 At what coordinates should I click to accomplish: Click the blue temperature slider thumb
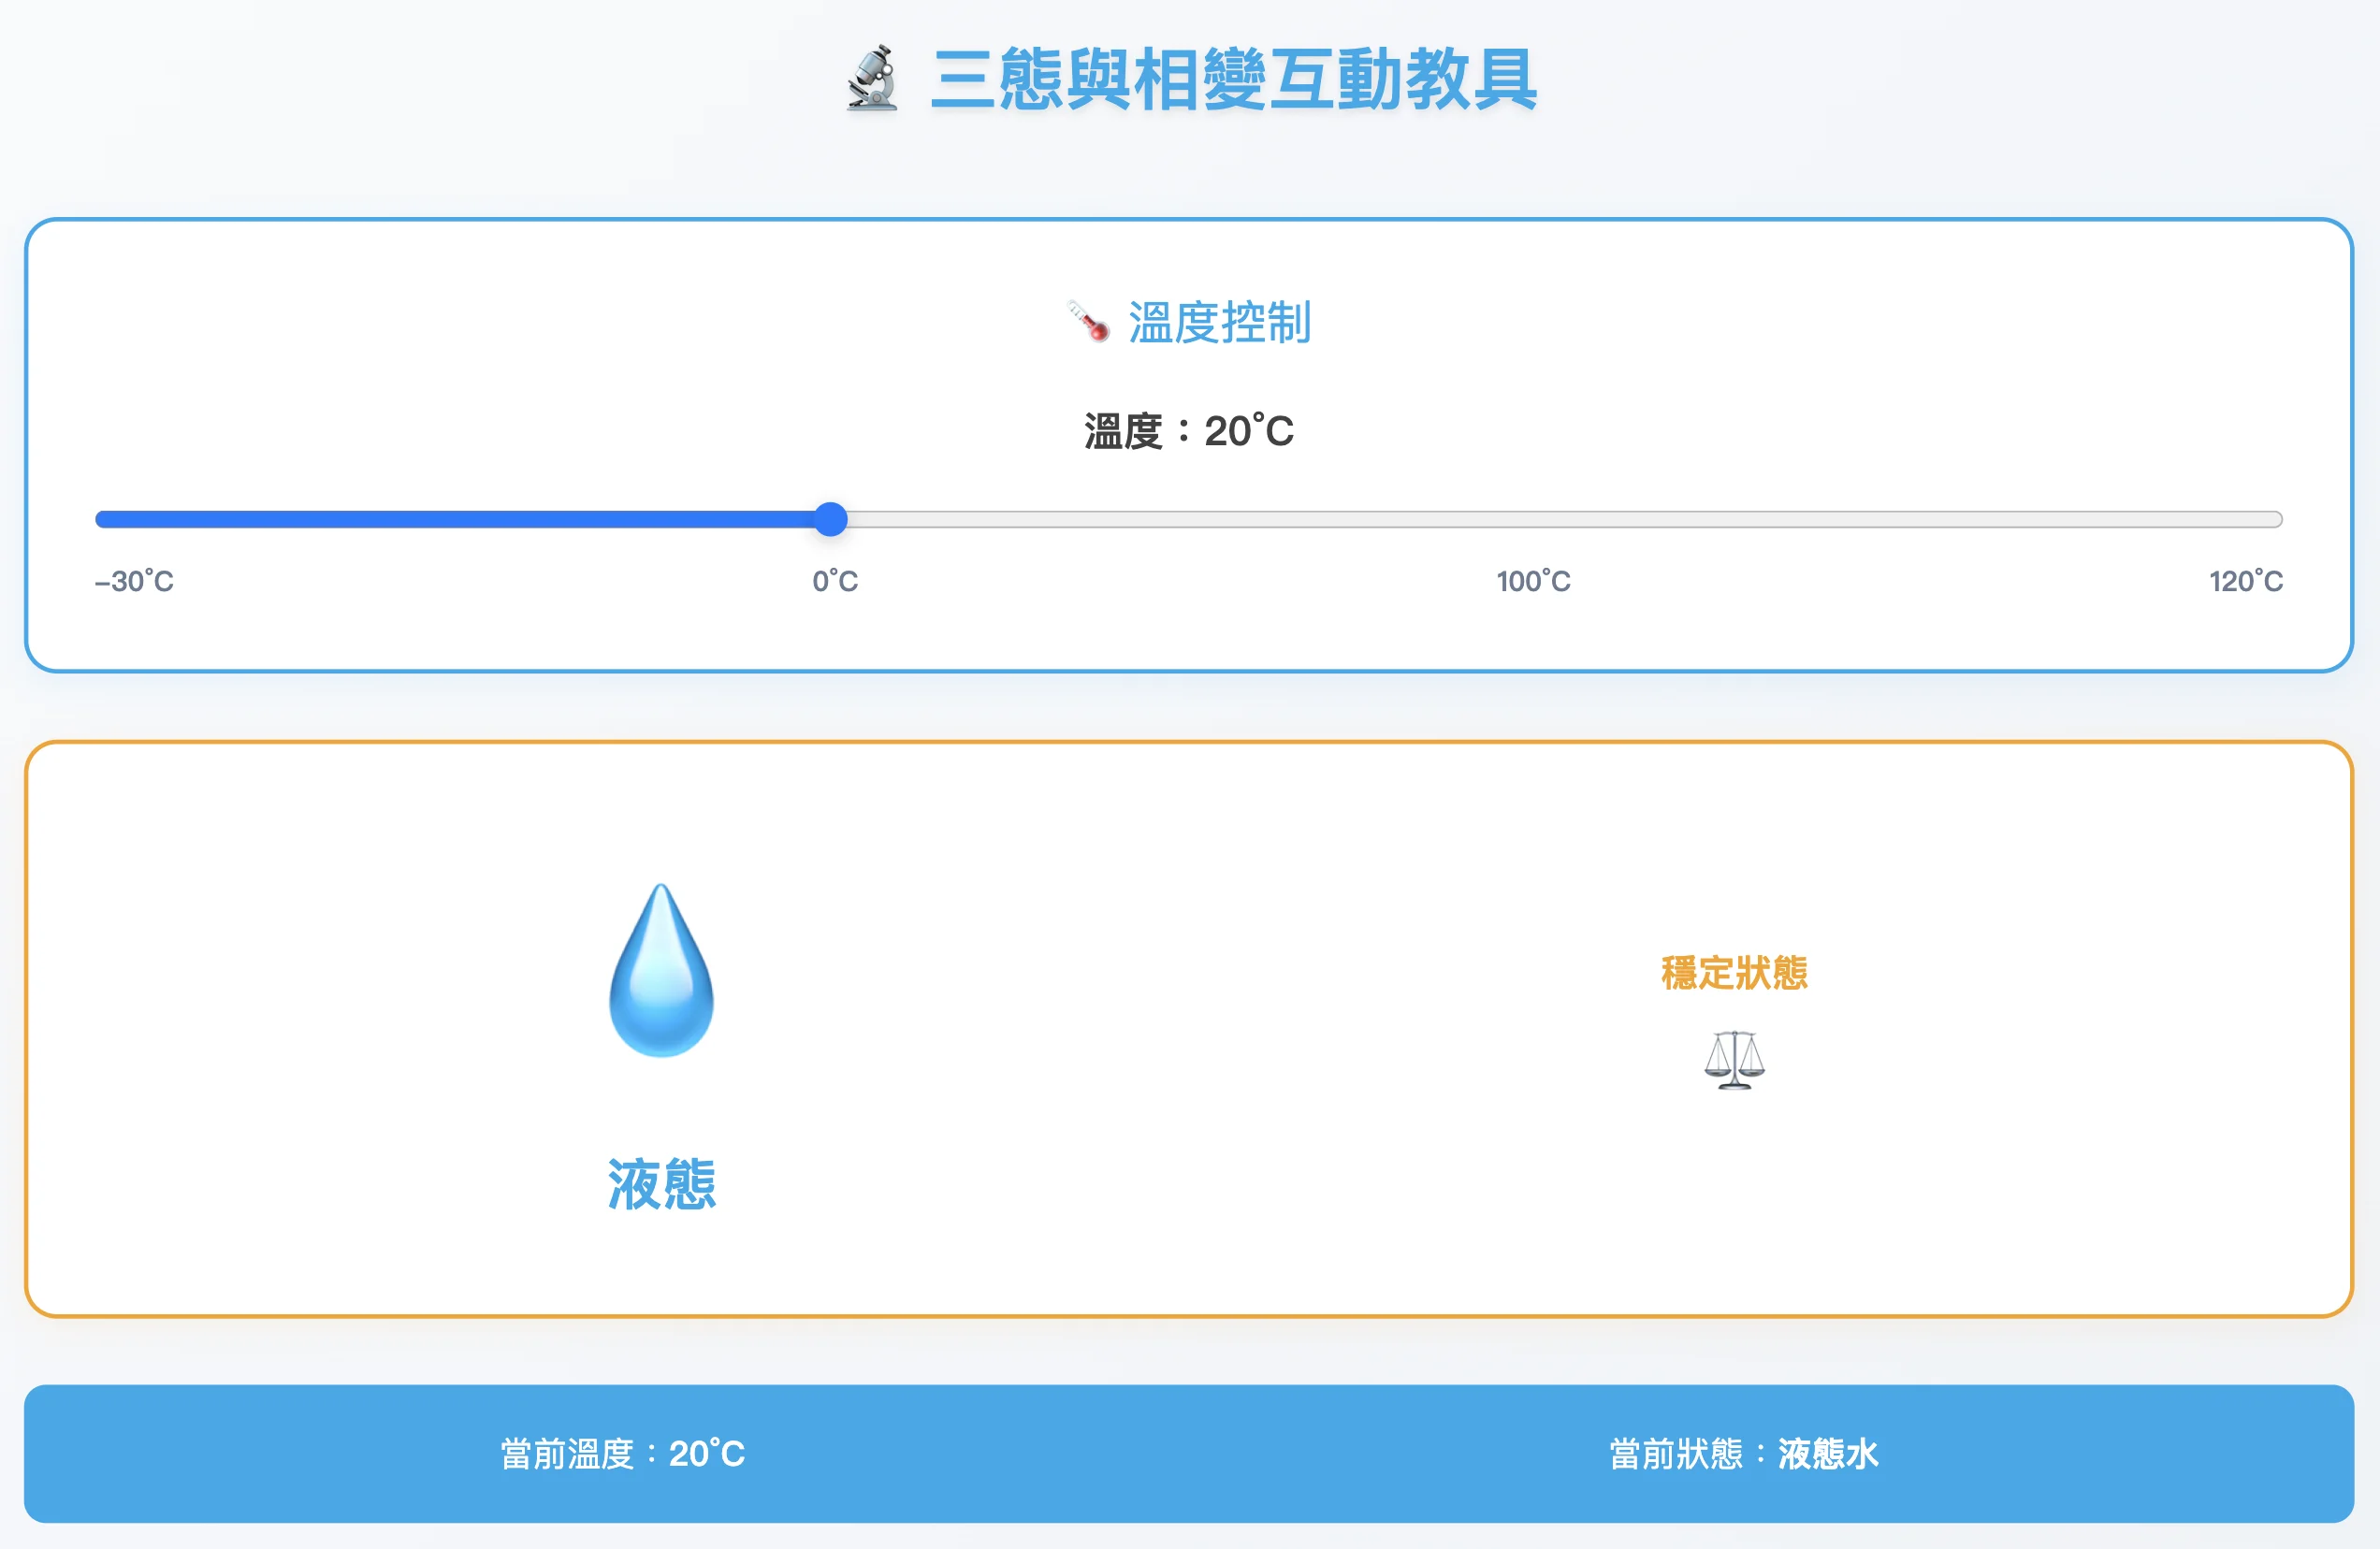830,519
